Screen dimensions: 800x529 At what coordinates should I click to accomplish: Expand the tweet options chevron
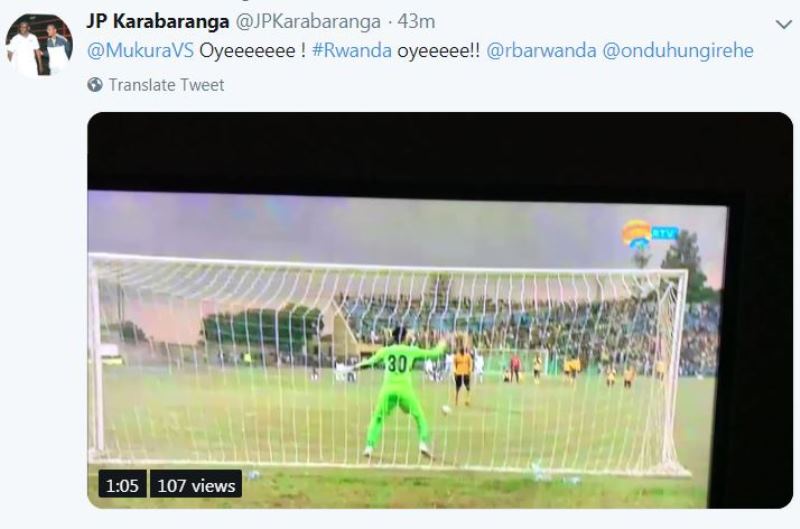point(783,24)
